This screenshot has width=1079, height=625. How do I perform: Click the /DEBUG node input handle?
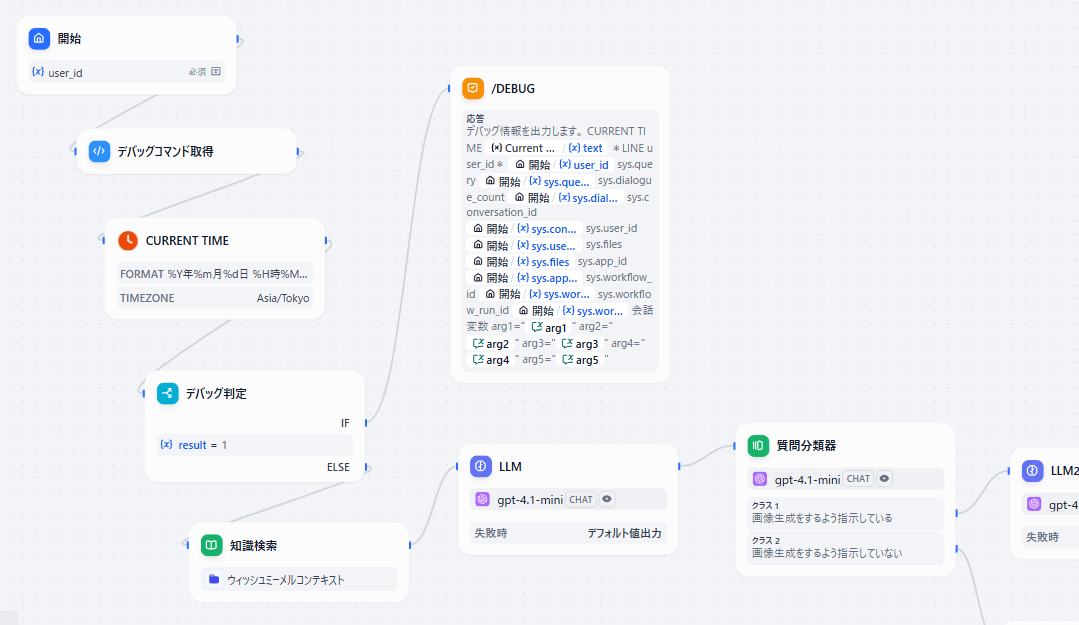coord(449,88)
